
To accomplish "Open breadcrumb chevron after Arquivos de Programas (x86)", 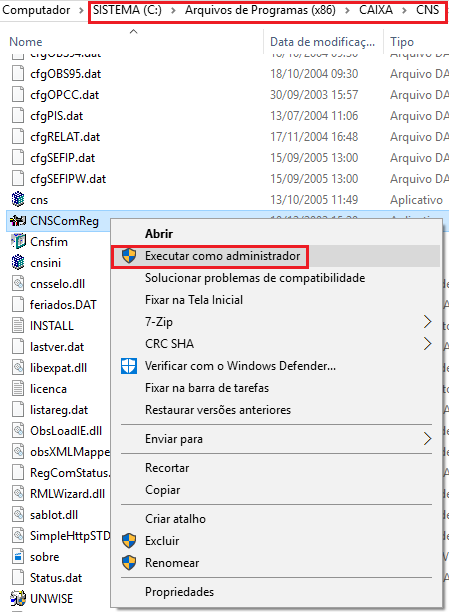I will [x=347, y=10].
